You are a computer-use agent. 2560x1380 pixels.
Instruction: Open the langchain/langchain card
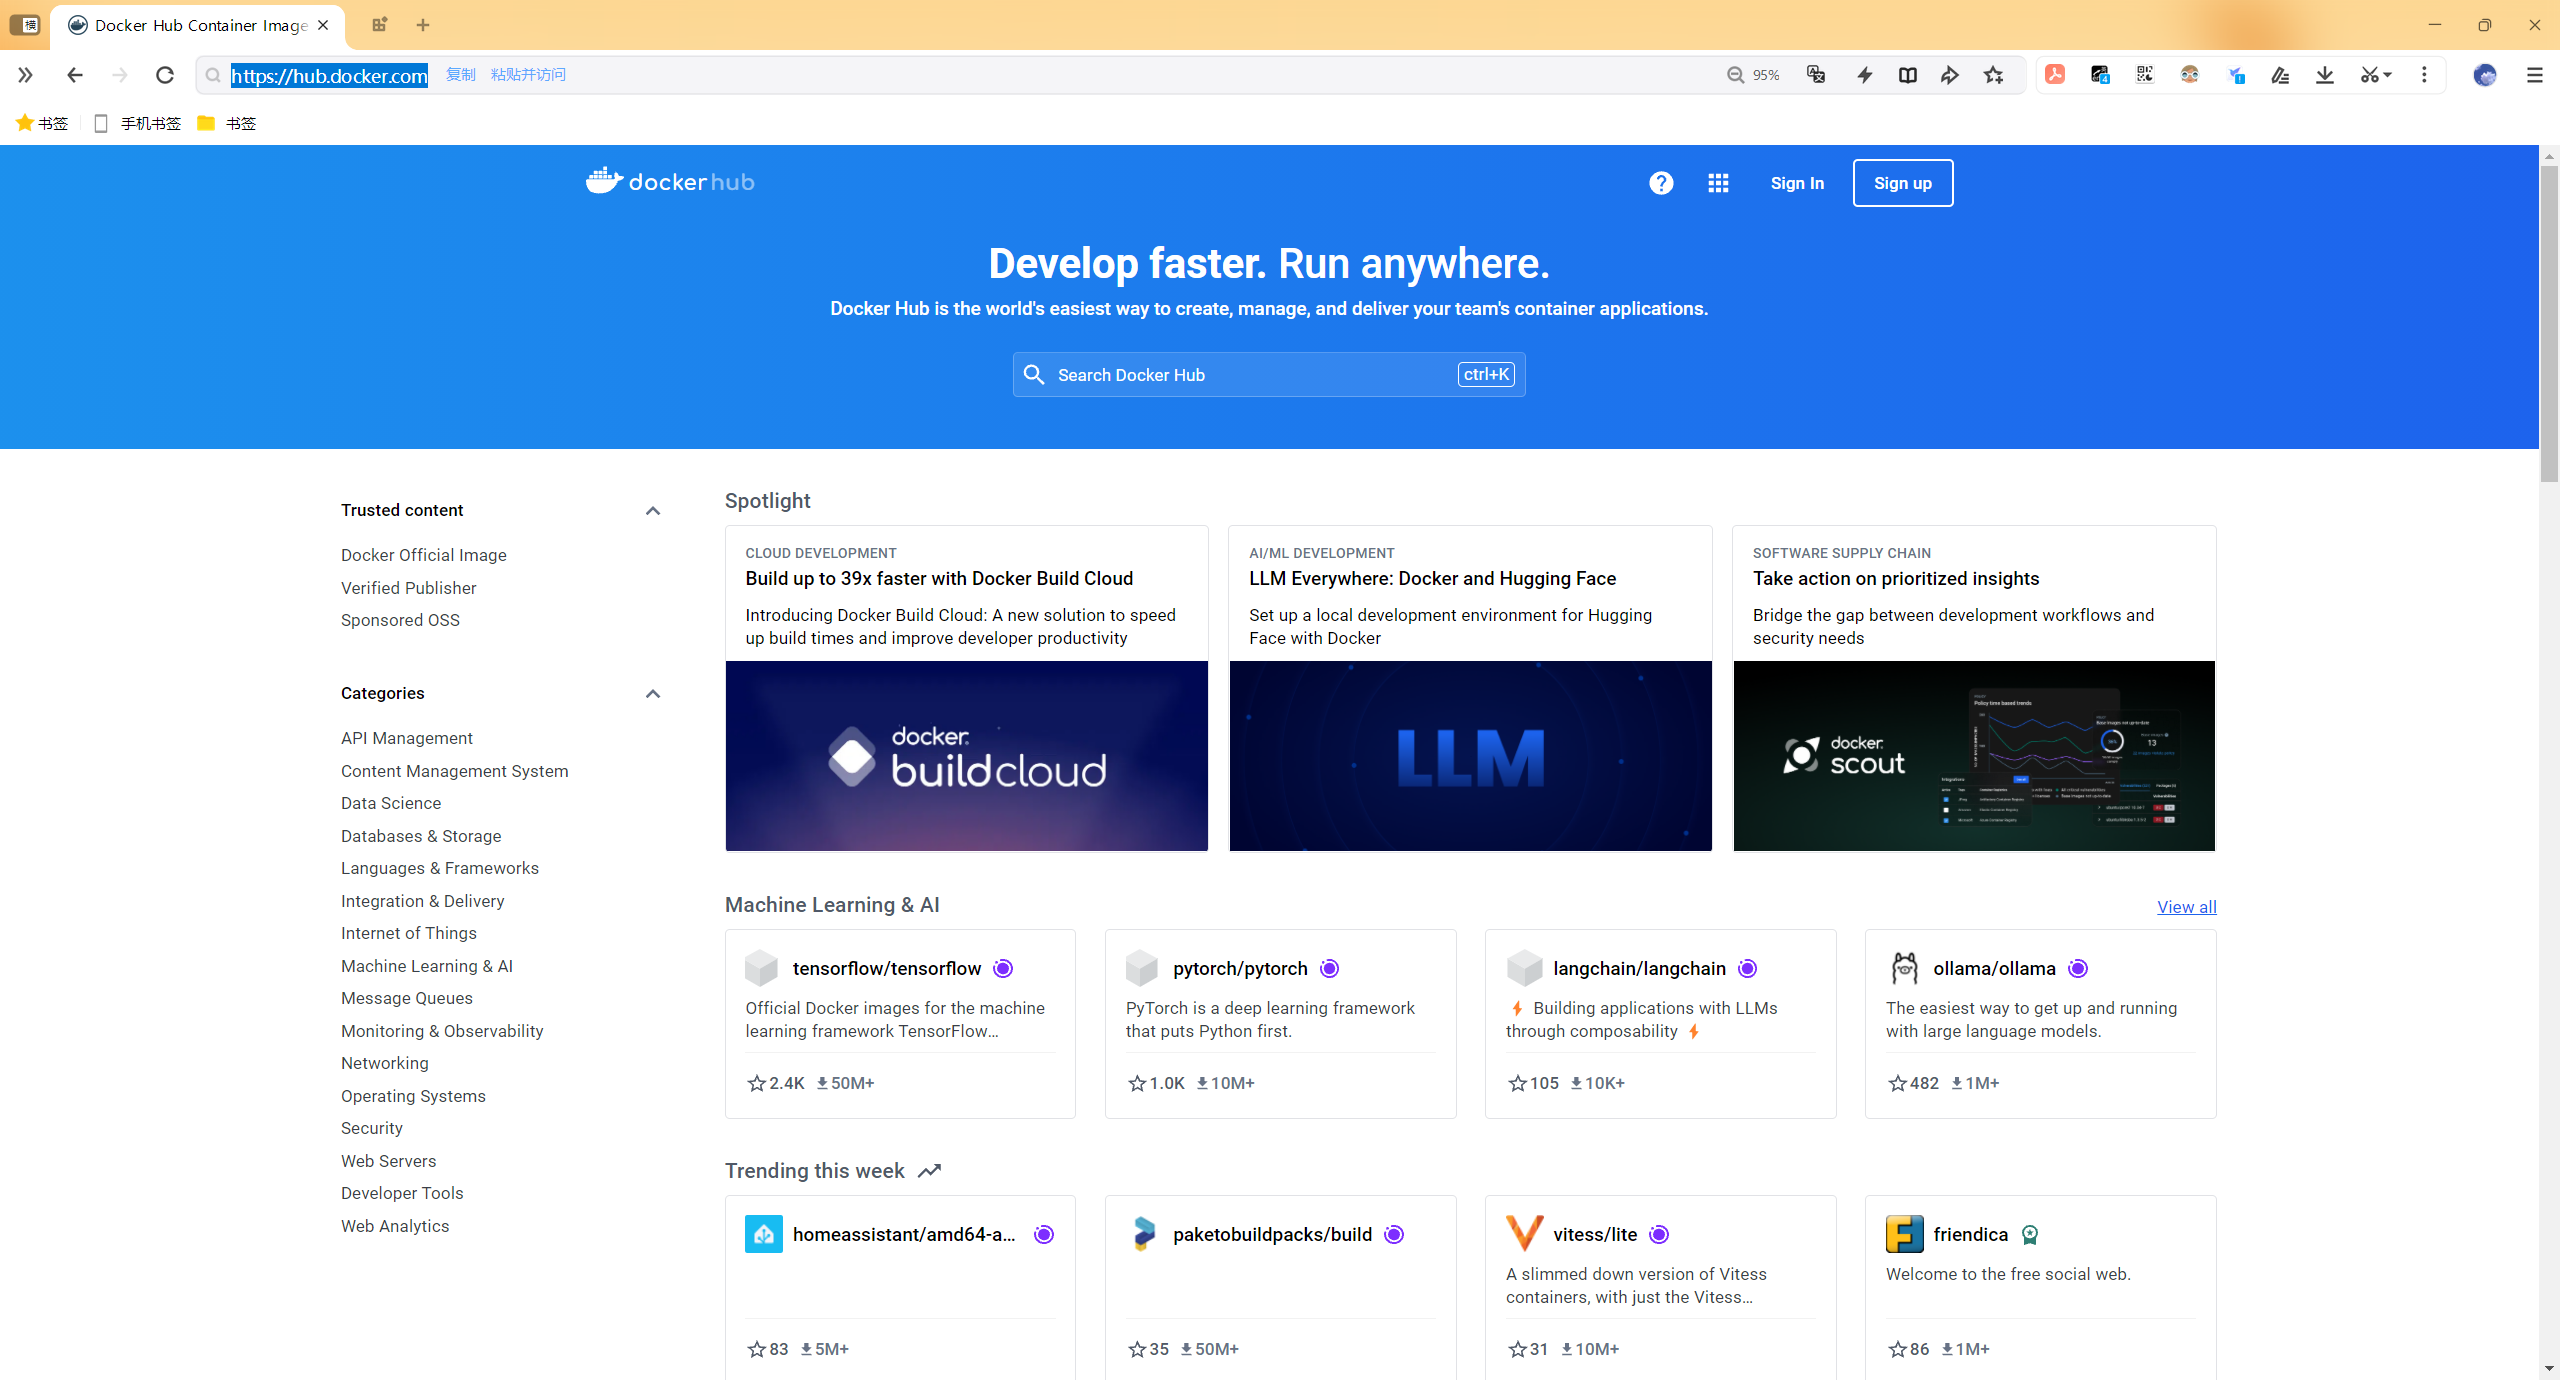click(x=1660, y=1024)
